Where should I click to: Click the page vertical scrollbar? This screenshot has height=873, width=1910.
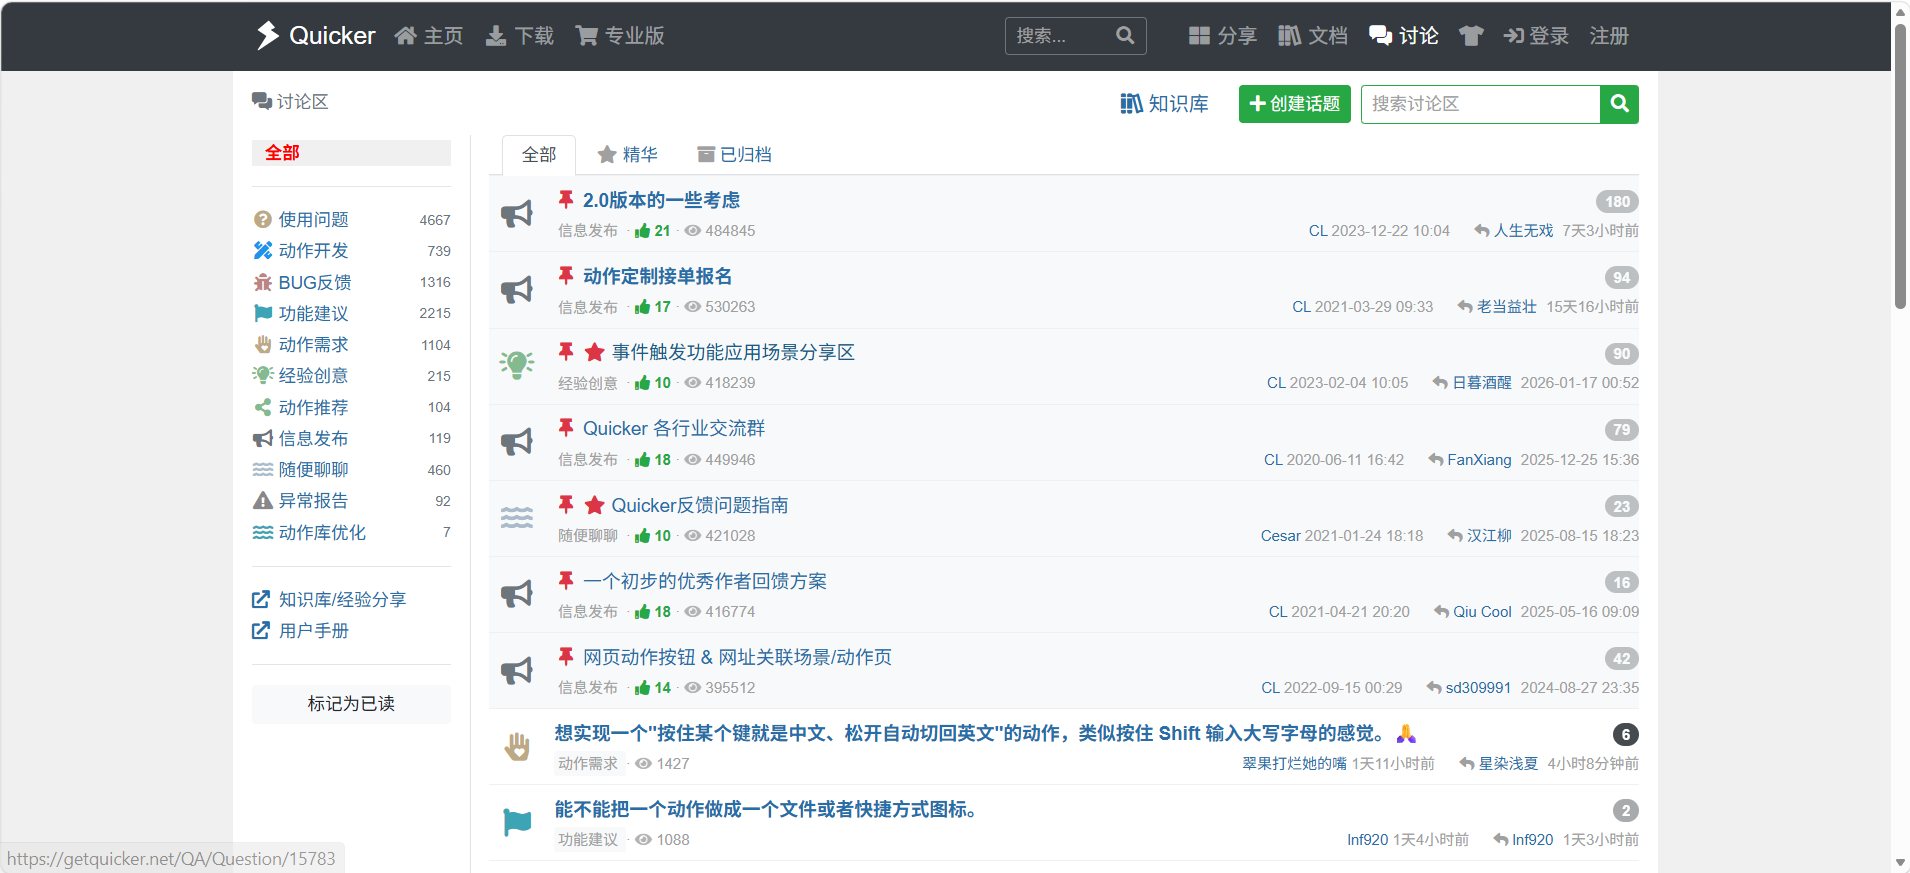click(1900, 437)
